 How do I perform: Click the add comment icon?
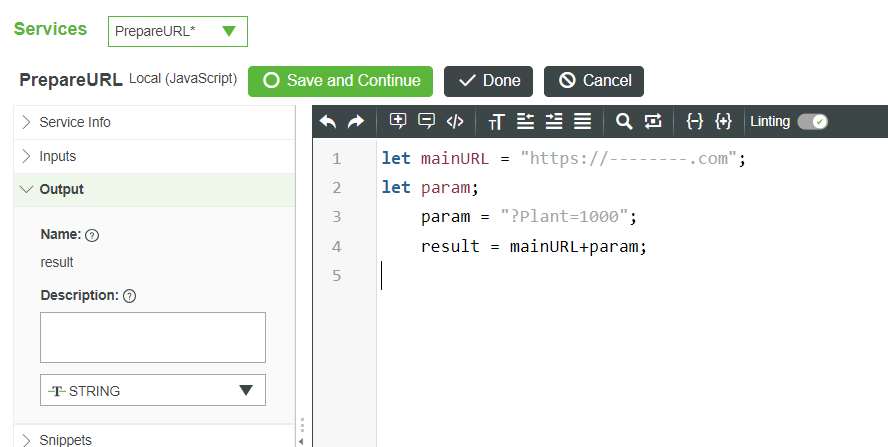(x=398, y=122)
